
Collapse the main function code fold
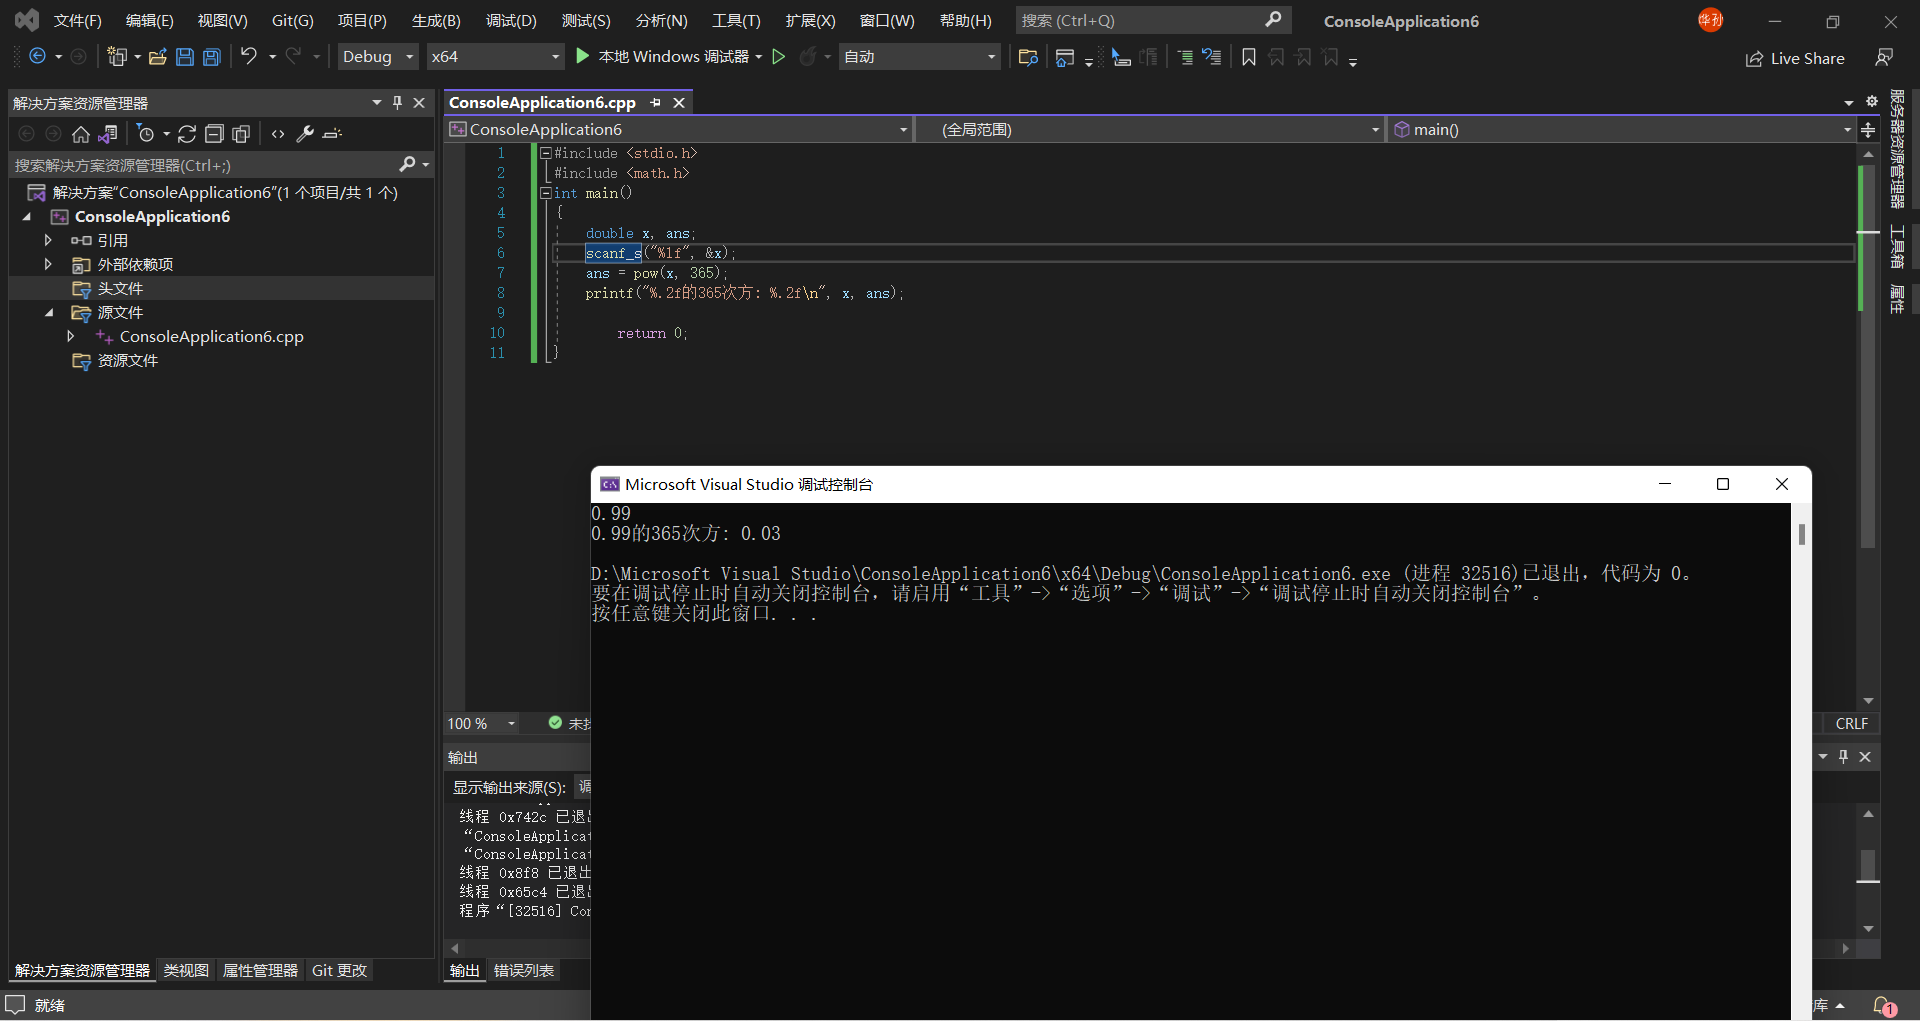pyautogui.click(x=546, y=193)
